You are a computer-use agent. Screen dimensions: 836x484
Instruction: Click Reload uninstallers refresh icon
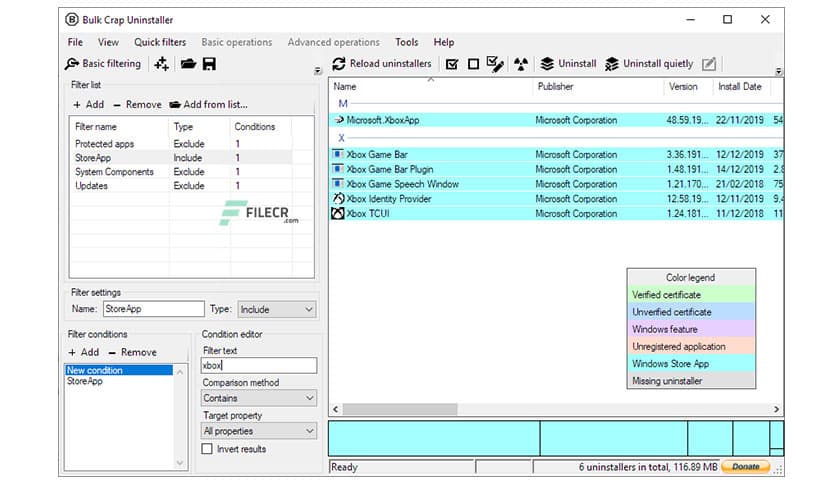(339, 64)
